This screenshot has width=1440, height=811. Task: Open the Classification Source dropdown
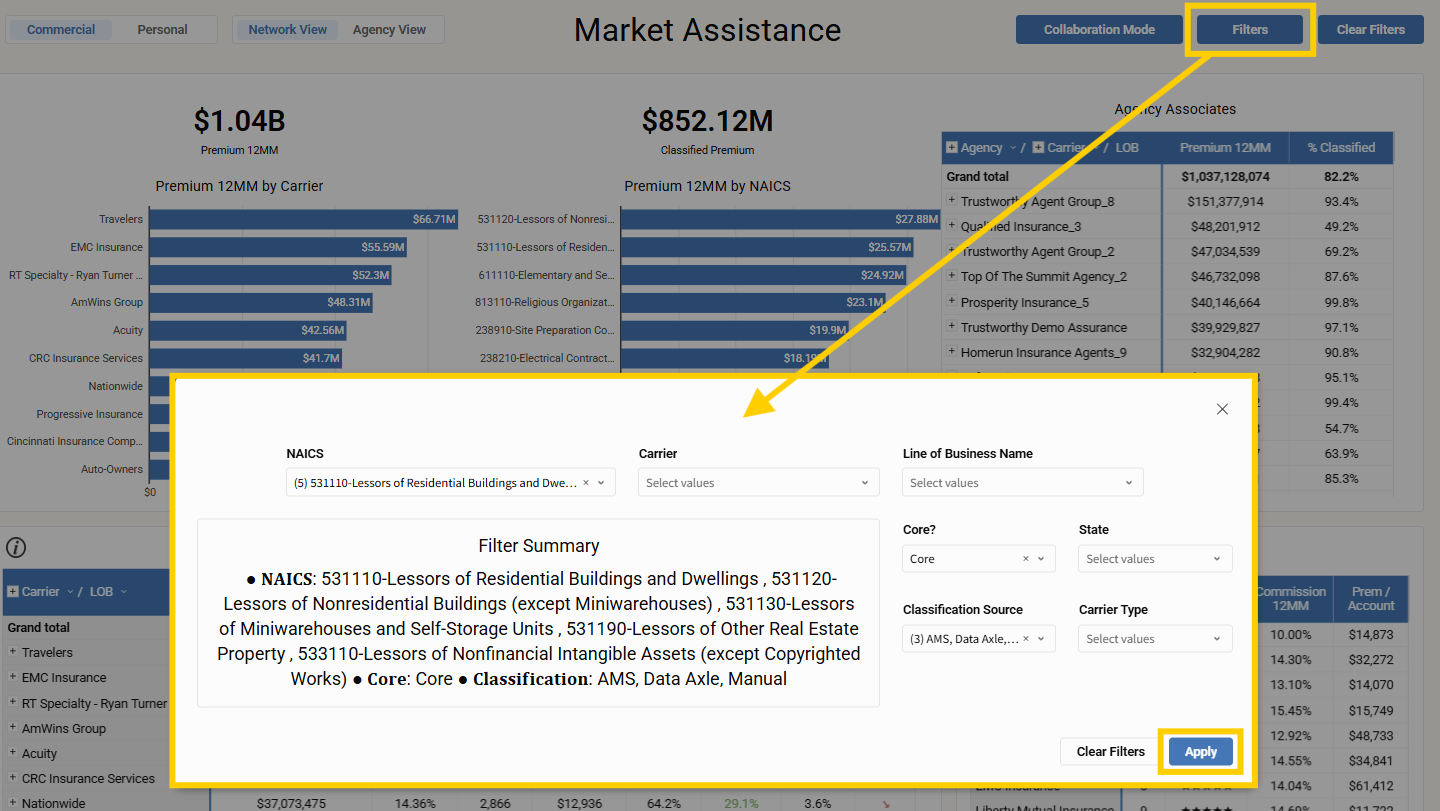coord(1041,639)
